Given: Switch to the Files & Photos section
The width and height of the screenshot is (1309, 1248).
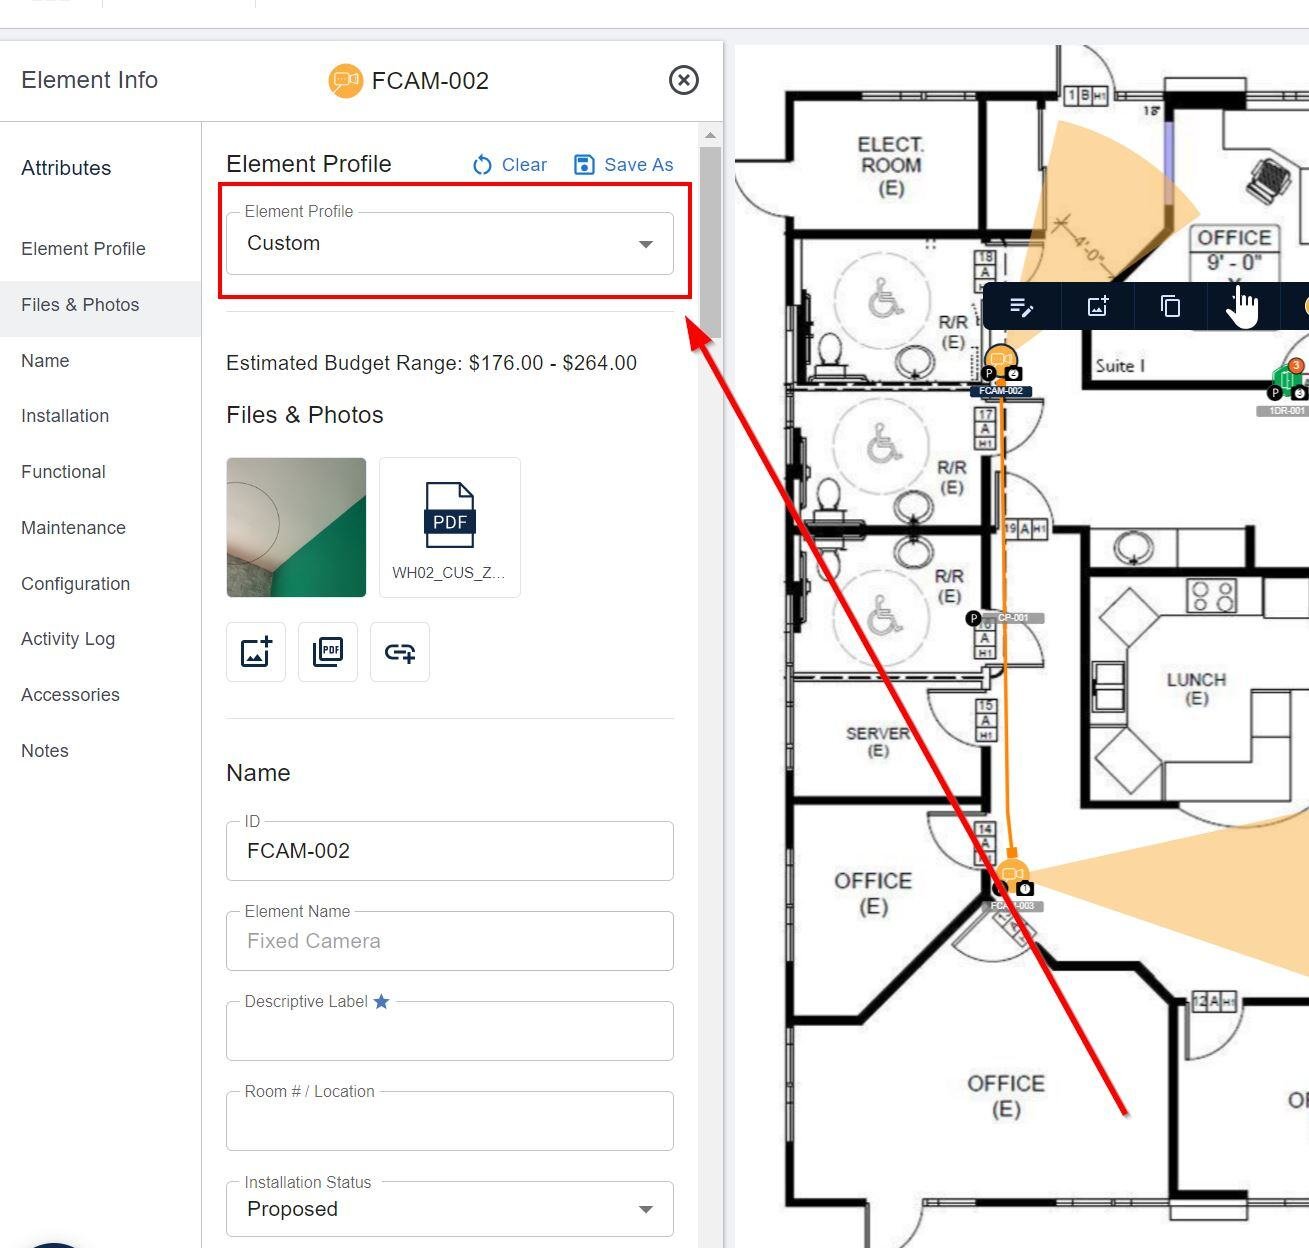Looking at the screenshot, I should tap(80, 304).
